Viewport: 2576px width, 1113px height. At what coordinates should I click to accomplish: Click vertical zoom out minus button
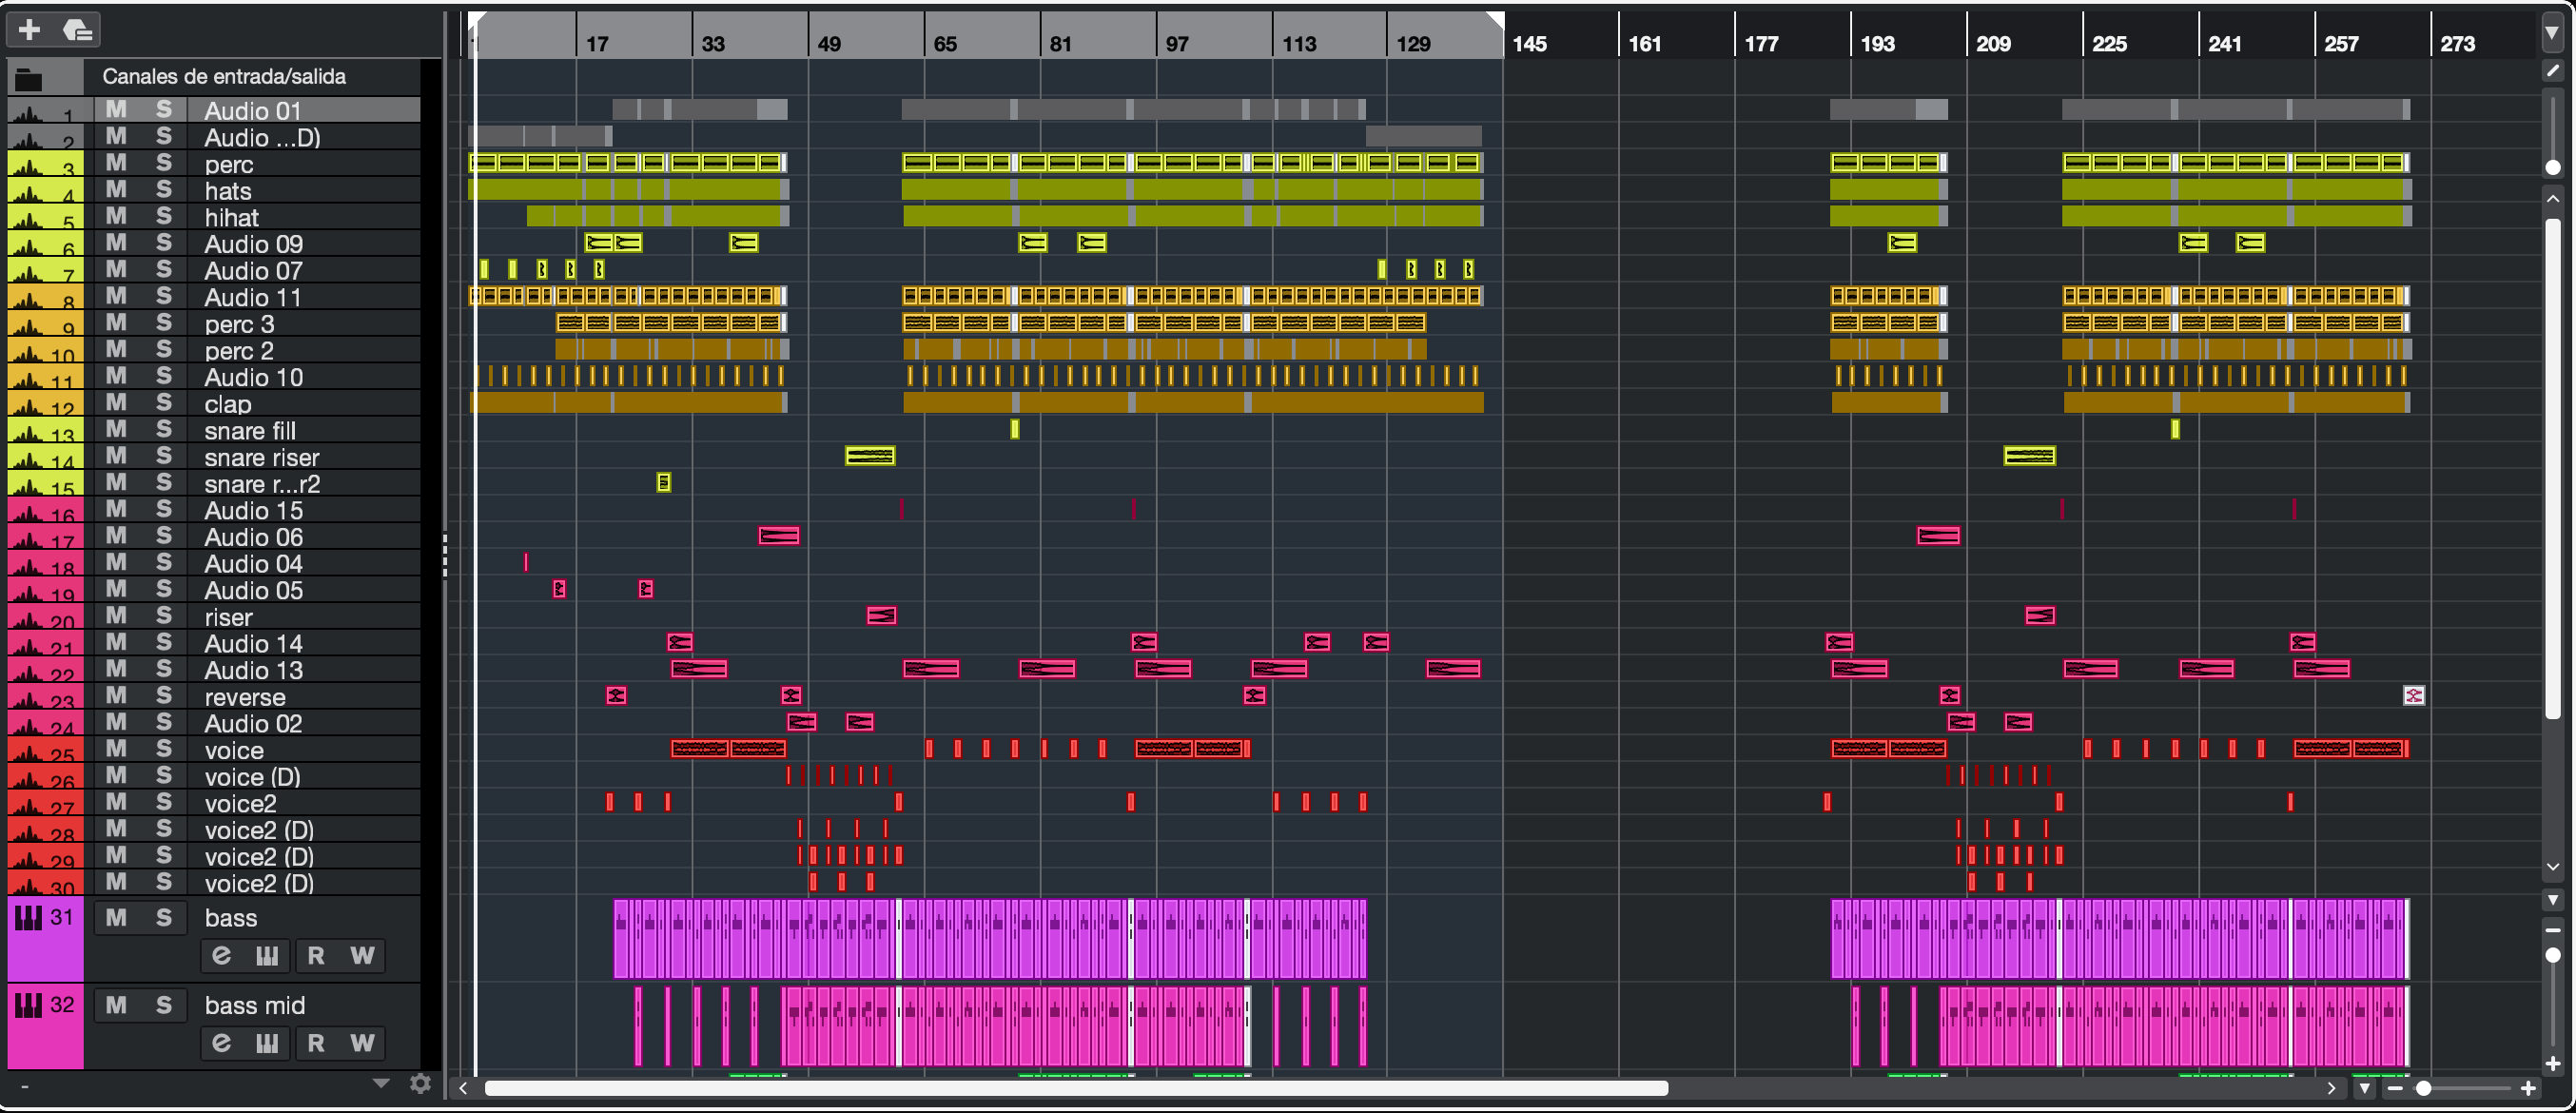coord(2553,930)
